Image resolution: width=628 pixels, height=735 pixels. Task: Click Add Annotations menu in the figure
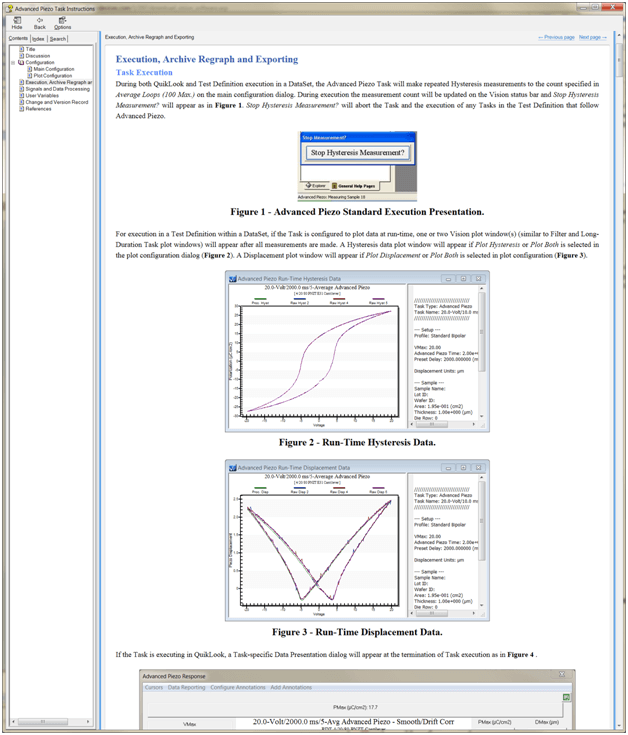(291, 687)
